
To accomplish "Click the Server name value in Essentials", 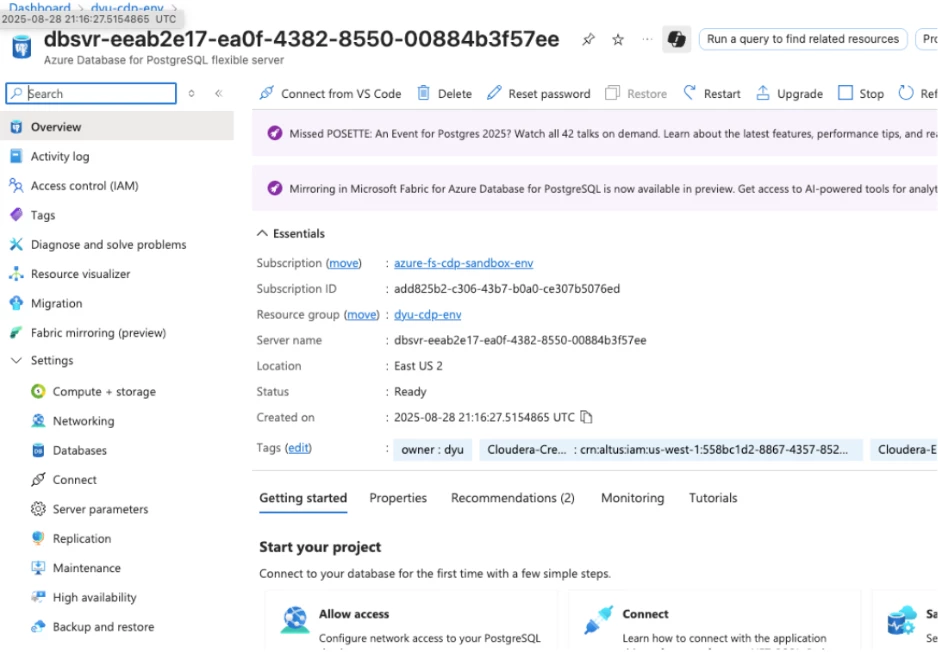I will (520, 340).
